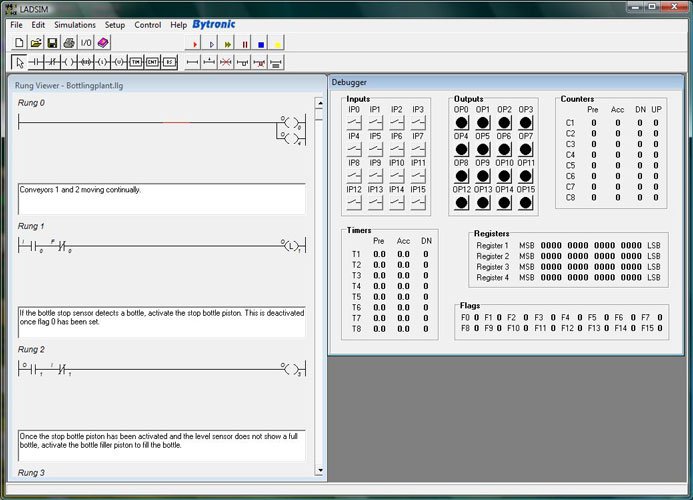Toggle input switch IP5
Image resolution: width=693 pixels, height=500 pixels.
pyautogui.click(x=375, y=149)
